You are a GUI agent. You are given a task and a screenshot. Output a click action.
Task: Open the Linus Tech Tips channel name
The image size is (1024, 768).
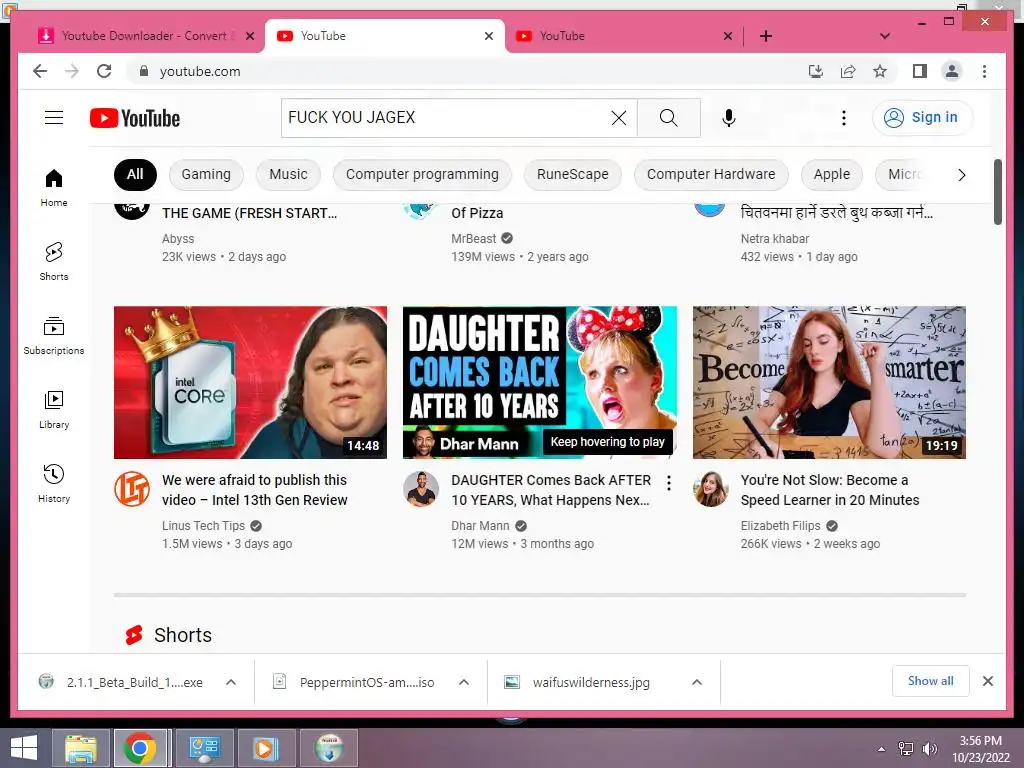click(x=203, y=526)
